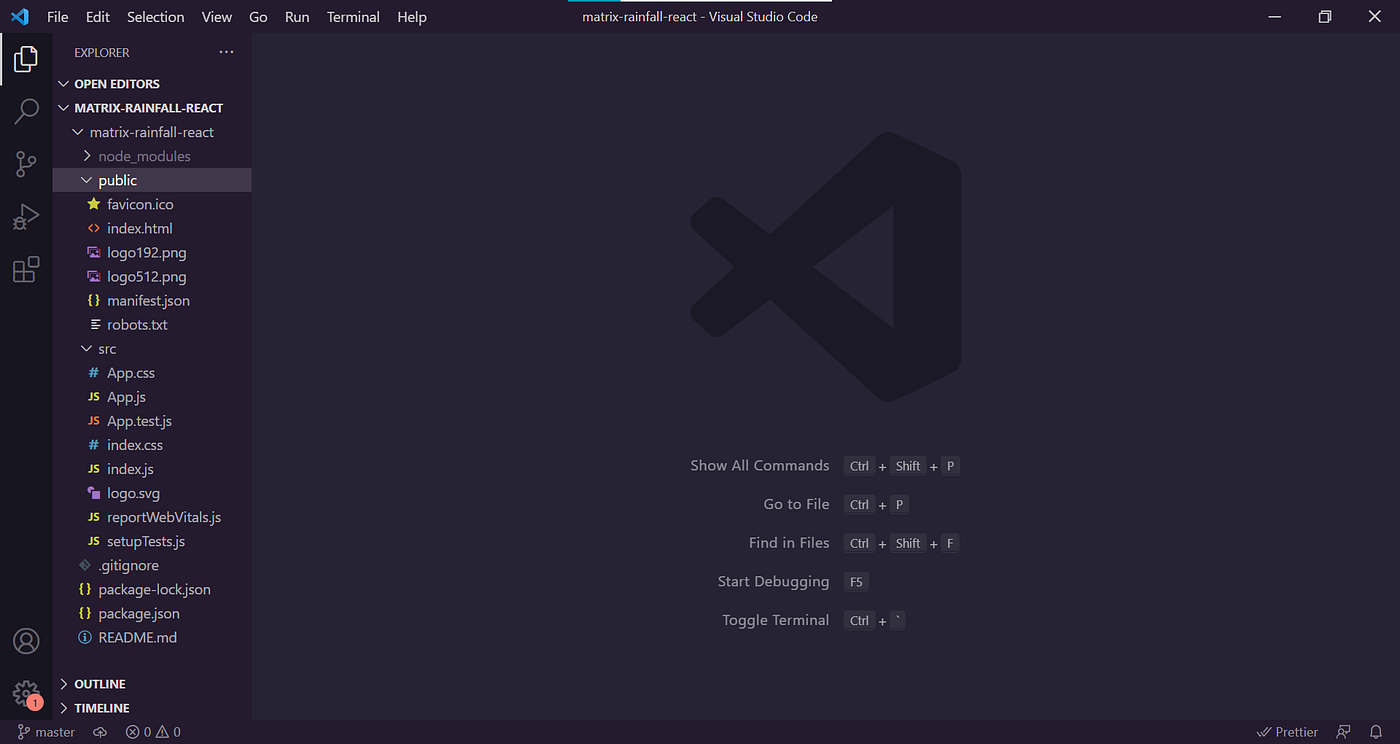The image size is (1400, 744).
Task: Click the README.md info icon
Action: tap(85, 637)
